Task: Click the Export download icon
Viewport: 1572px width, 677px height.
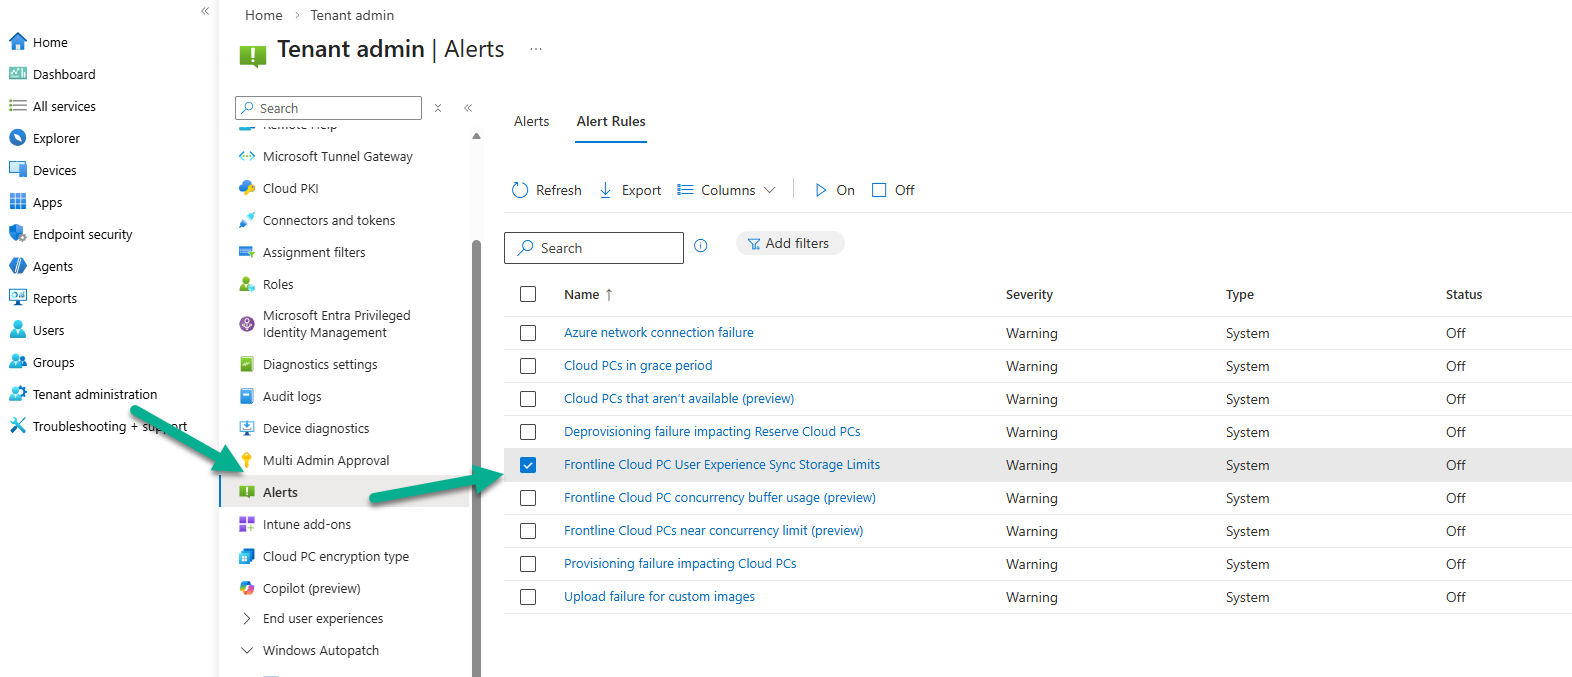Action: coord(605,190)
